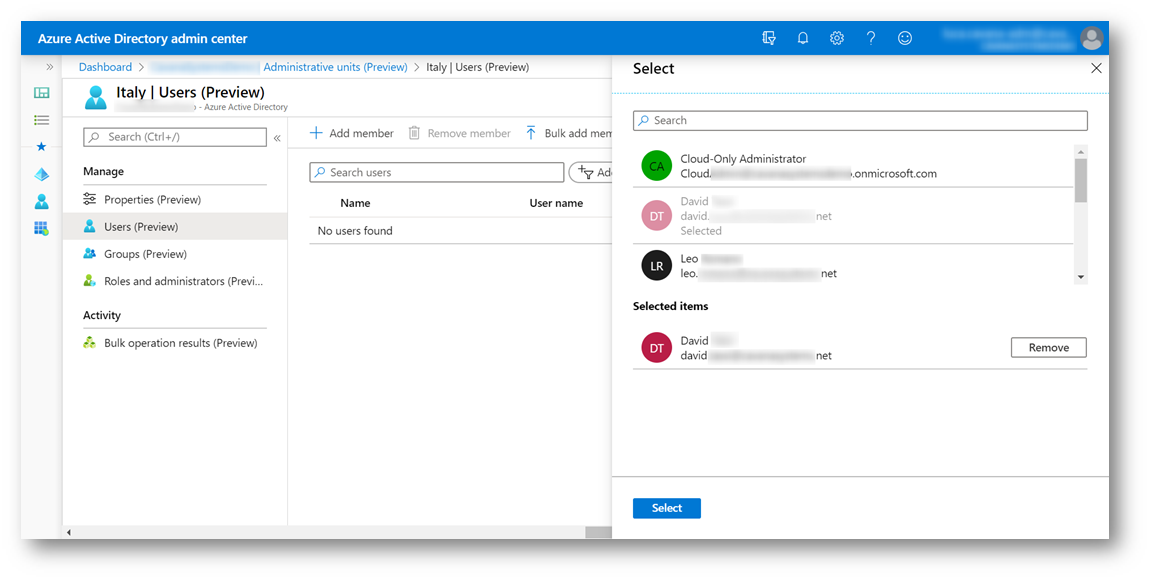Click the Search users field
The height and width of the screenshot is (581, 1151).
coord(437,173)
